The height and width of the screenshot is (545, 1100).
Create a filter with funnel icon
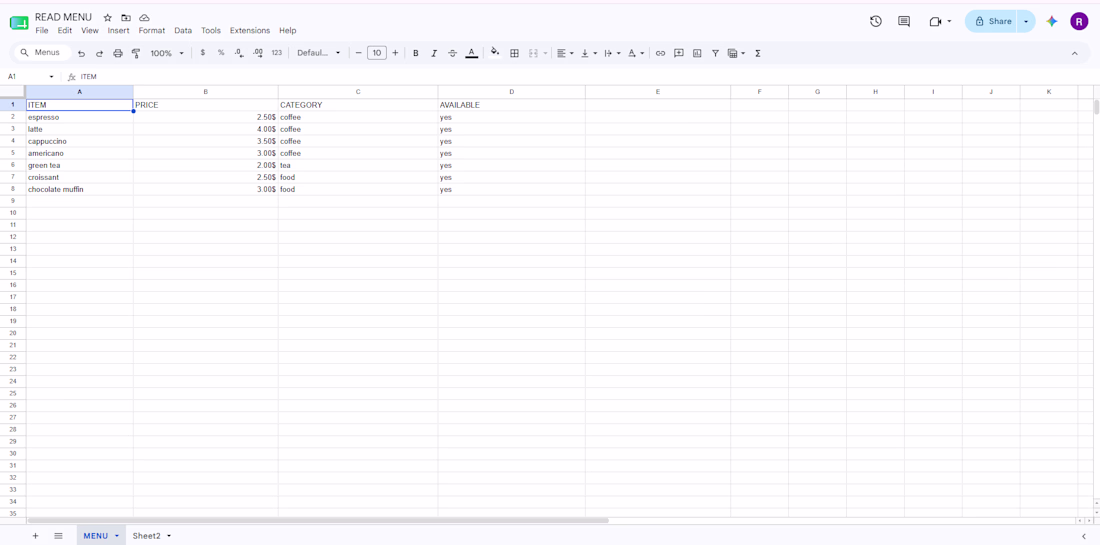[715, 53]
